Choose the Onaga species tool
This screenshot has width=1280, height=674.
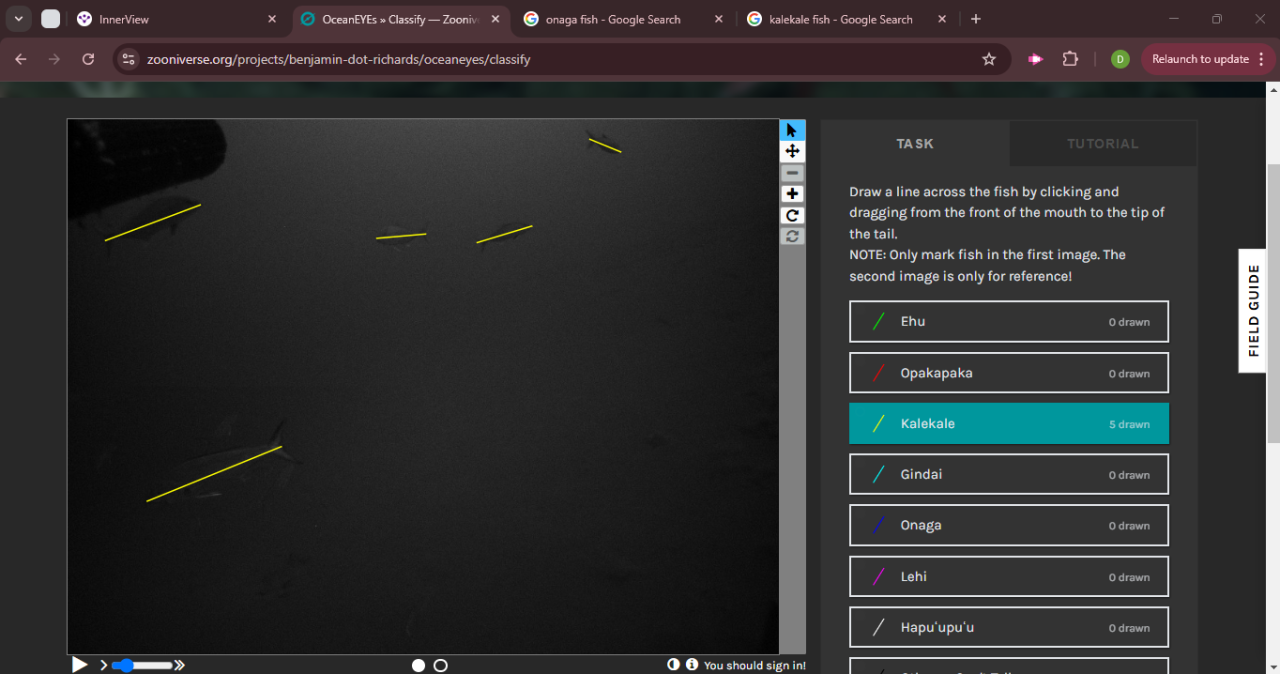pyautogui.click(x=1009, y=525)
